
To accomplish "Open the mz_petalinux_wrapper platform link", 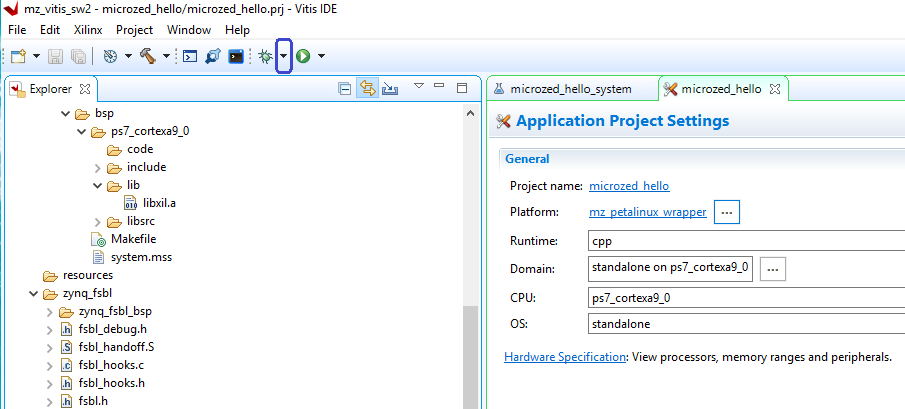I will point(648,212).
